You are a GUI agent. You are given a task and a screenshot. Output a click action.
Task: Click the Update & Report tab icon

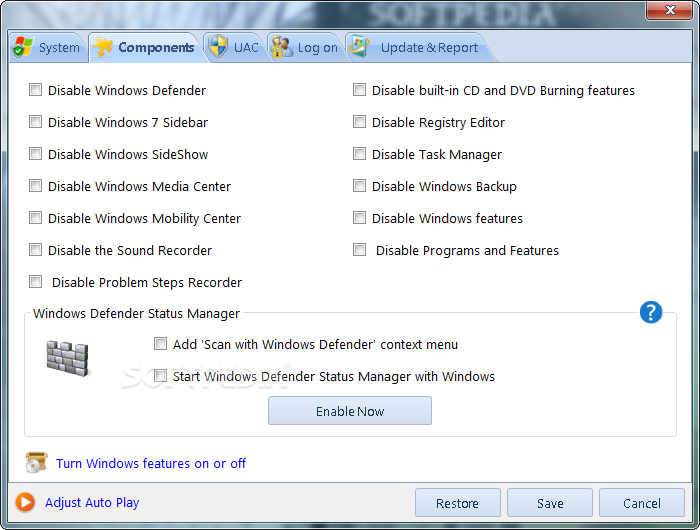coord(360,46)
